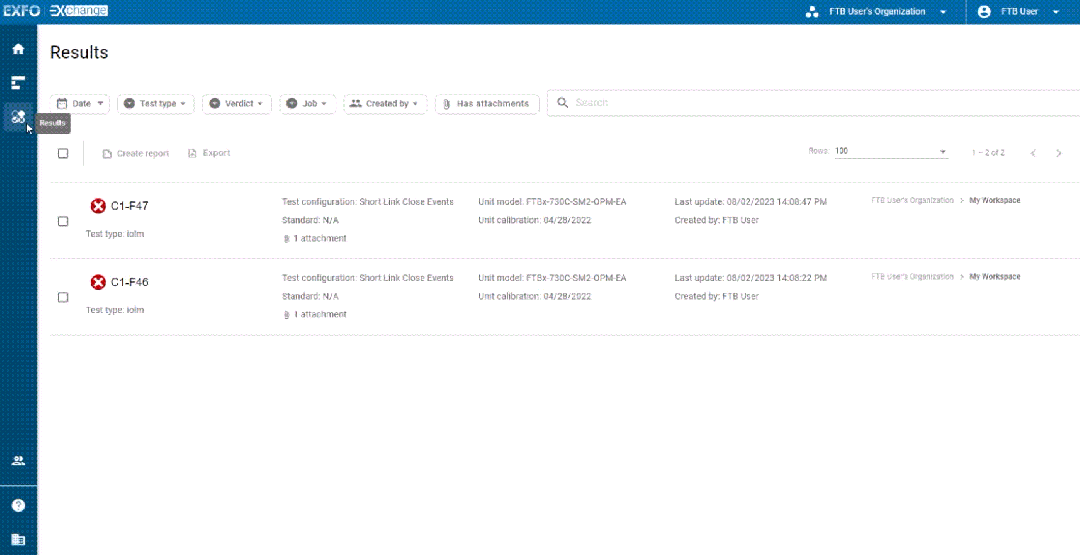Viewport: 1080px width, 555px height.
Task: Click Test configuration text in C1-F46 row
Action: [368, 278]
